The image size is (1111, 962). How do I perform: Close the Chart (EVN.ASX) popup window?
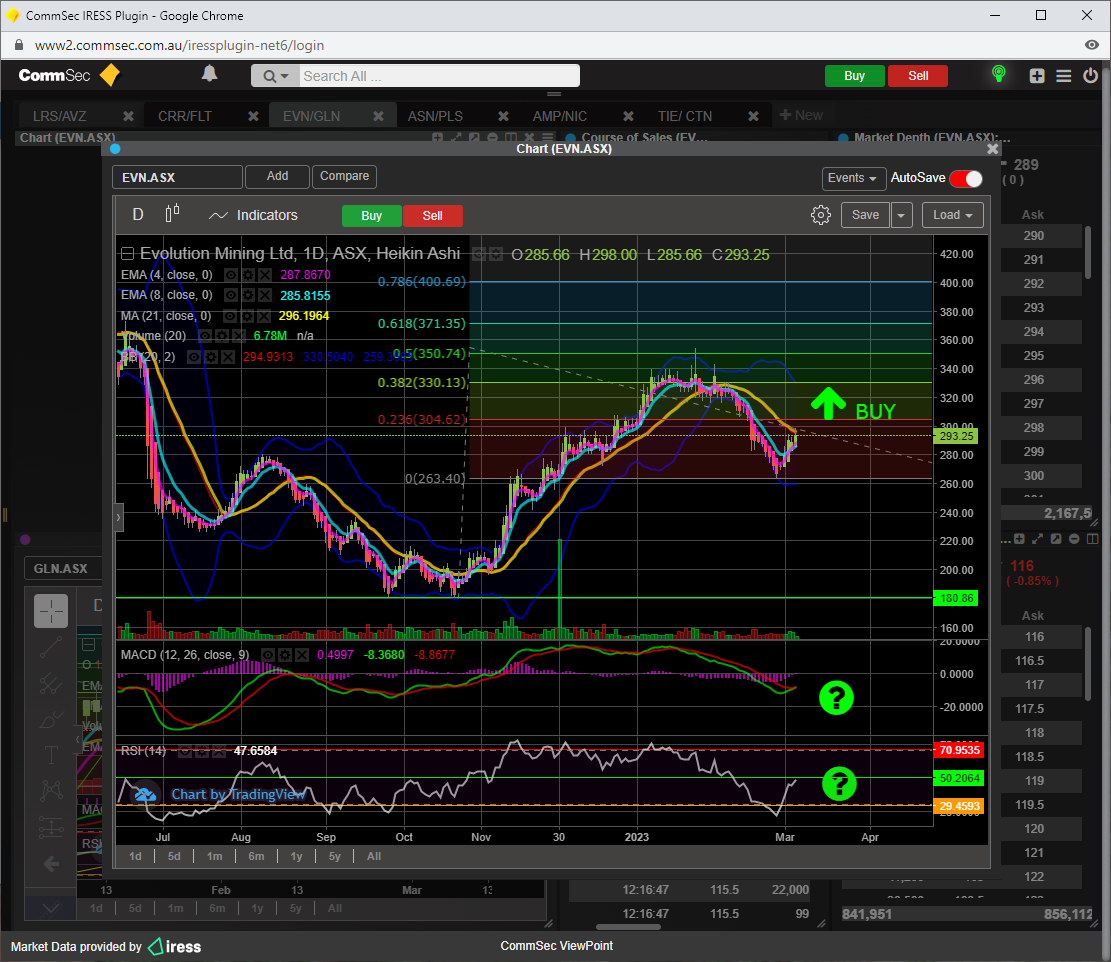[993, 149]
